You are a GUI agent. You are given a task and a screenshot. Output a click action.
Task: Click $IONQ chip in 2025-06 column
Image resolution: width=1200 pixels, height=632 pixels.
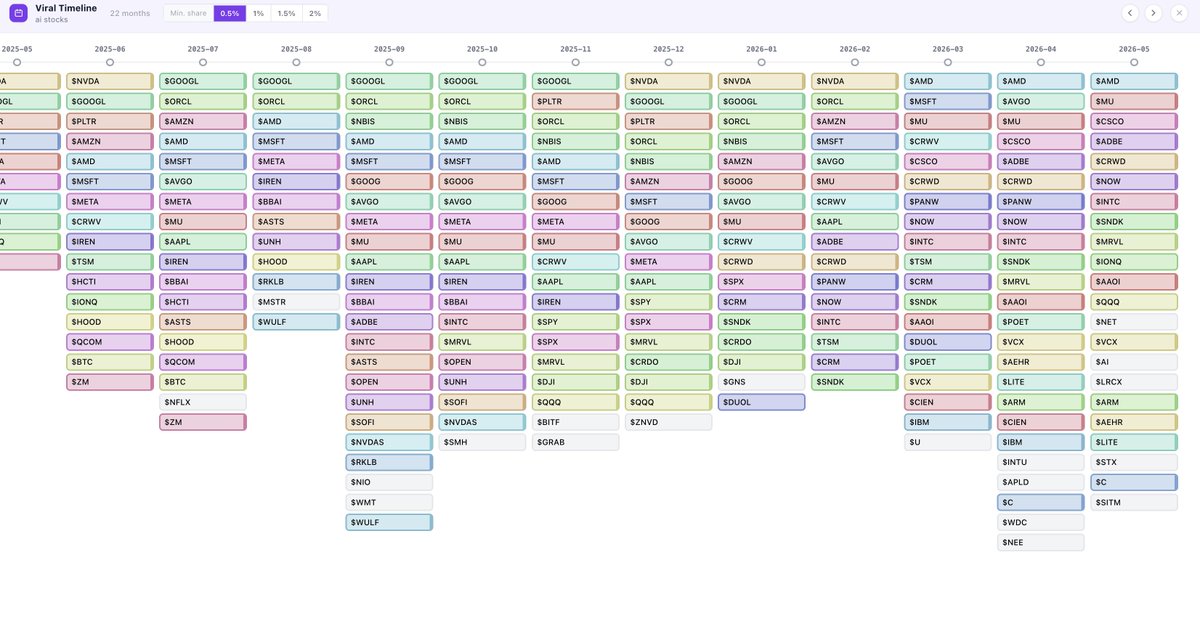[110, 302]
